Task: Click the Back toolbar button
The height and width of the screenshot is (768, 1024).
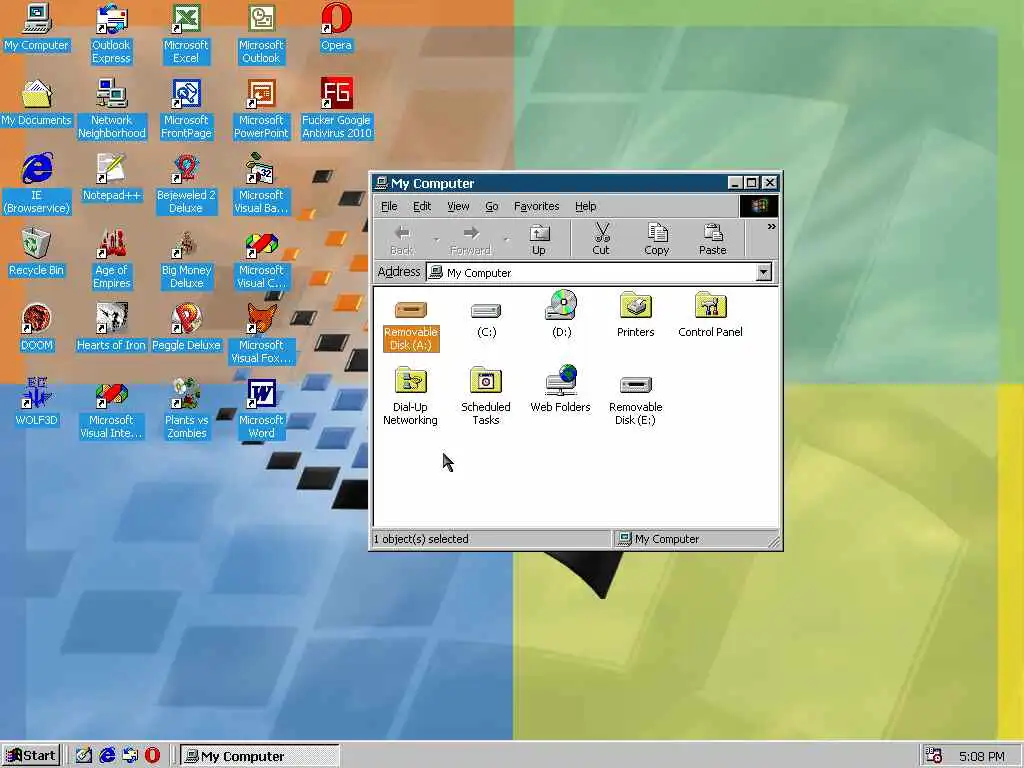Action: click(402, 240)
